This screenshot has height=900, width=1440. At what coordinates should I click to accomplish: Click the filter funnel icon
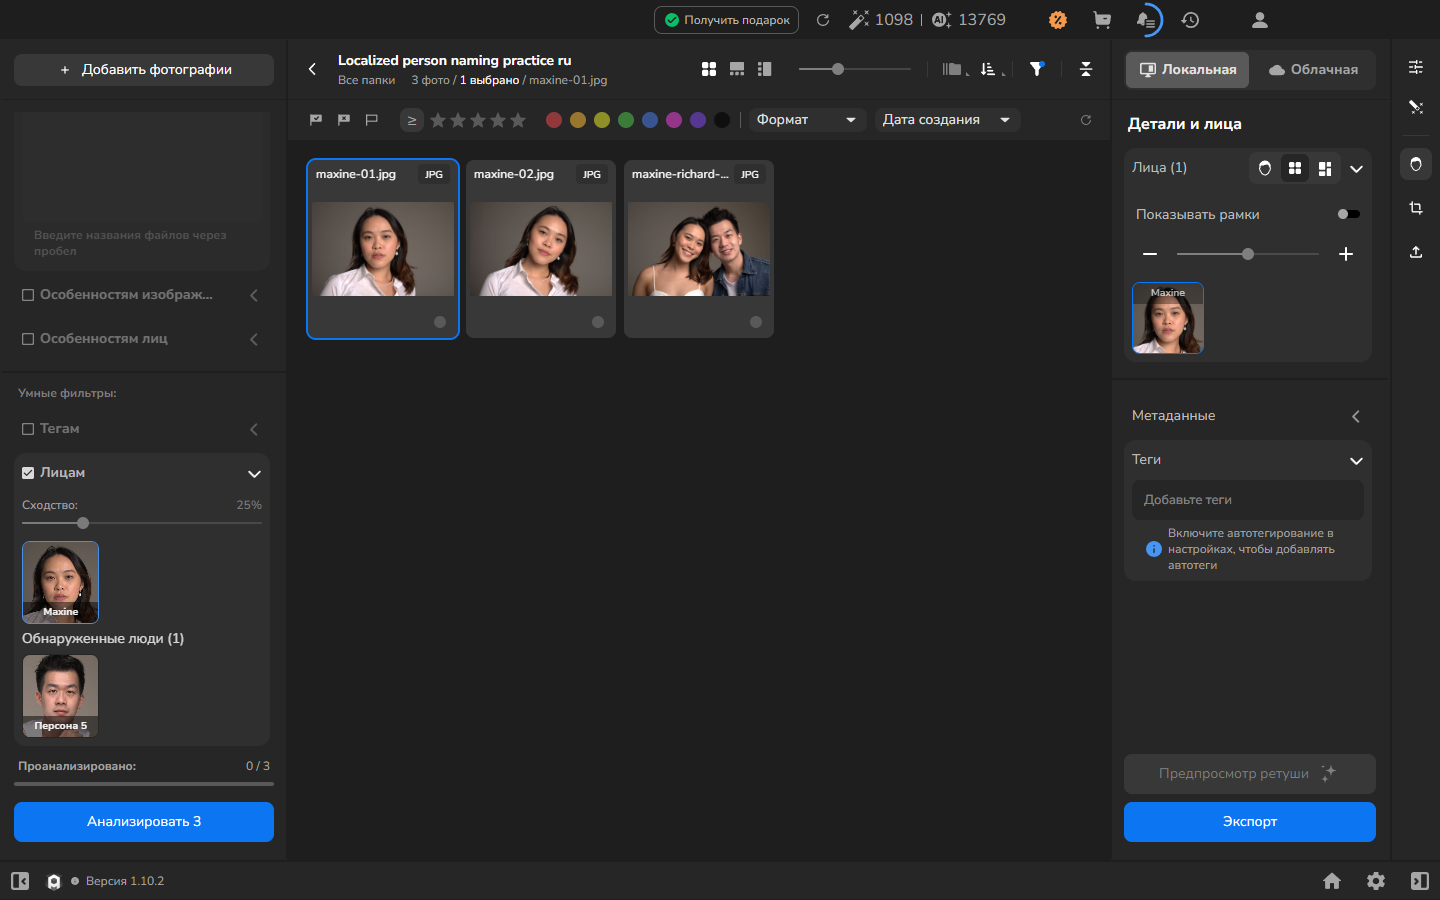(x=1037, y=69)
